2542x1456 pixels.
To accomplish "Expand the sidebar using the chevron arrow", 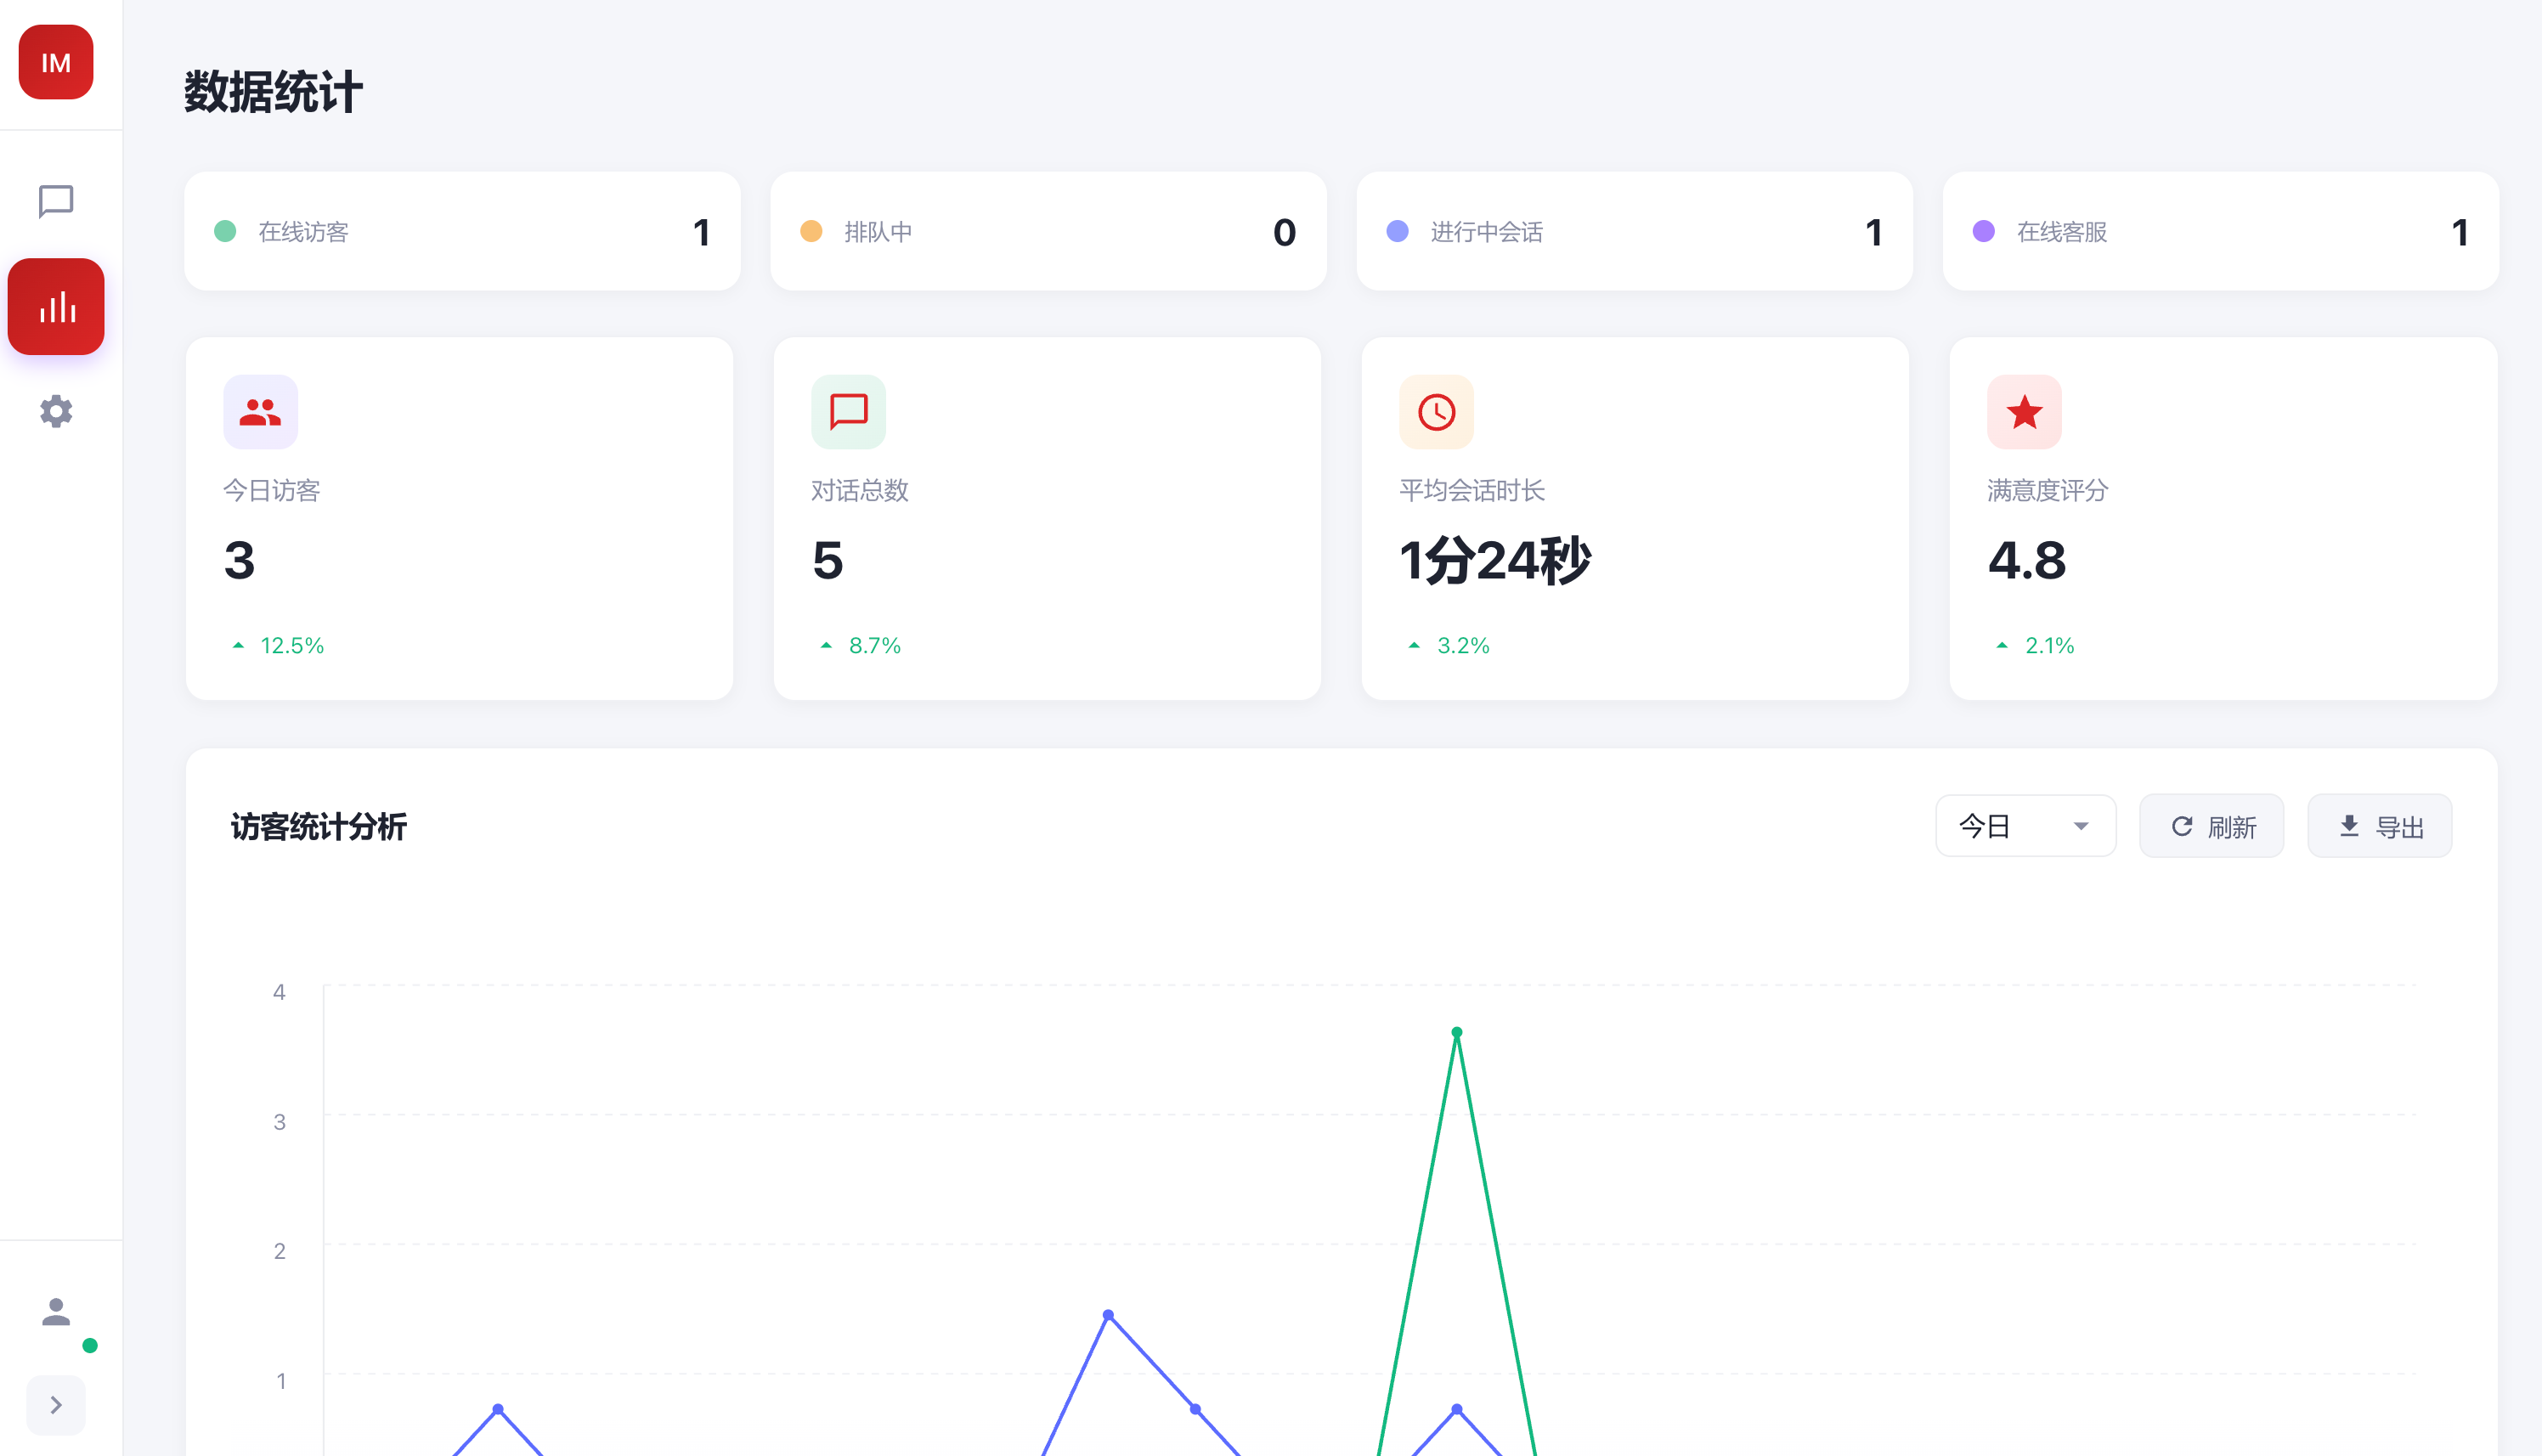I will click(x=56, y=1405).
